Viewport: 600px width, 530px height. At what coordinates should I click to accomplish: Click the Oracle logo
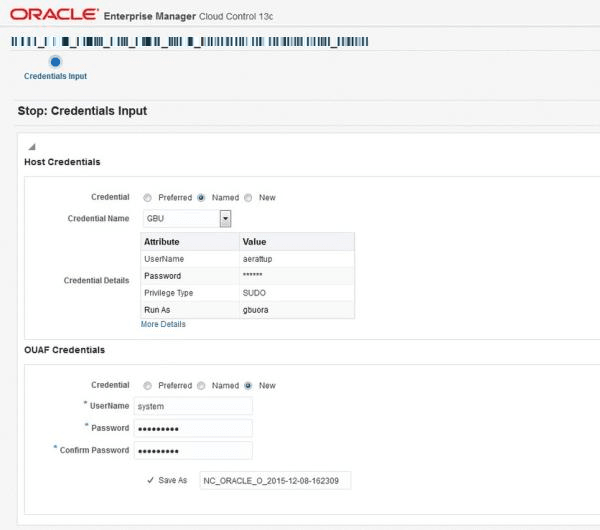coord(54,15)
